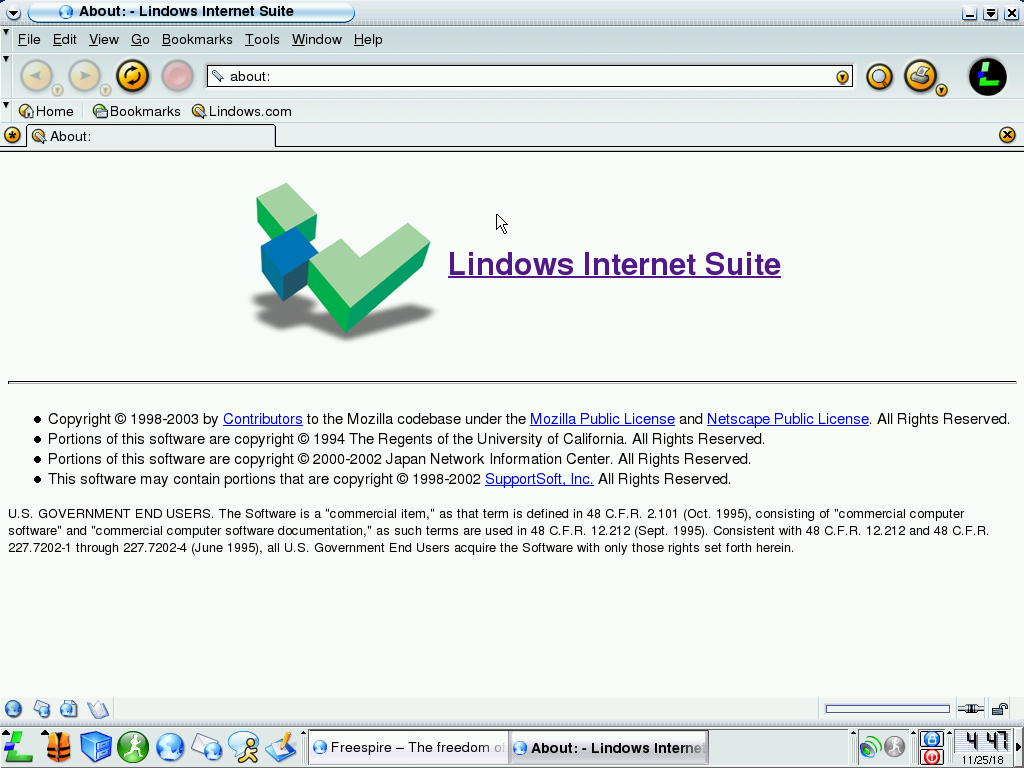Screen dimensions: 1024x768
Task: Click the panel hide arrow beside clock
Action: (1019, 746)
